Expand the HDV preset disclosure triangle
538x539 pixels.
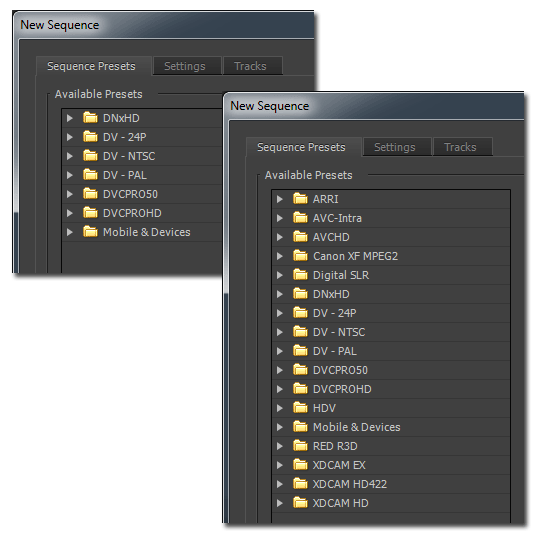280,408
